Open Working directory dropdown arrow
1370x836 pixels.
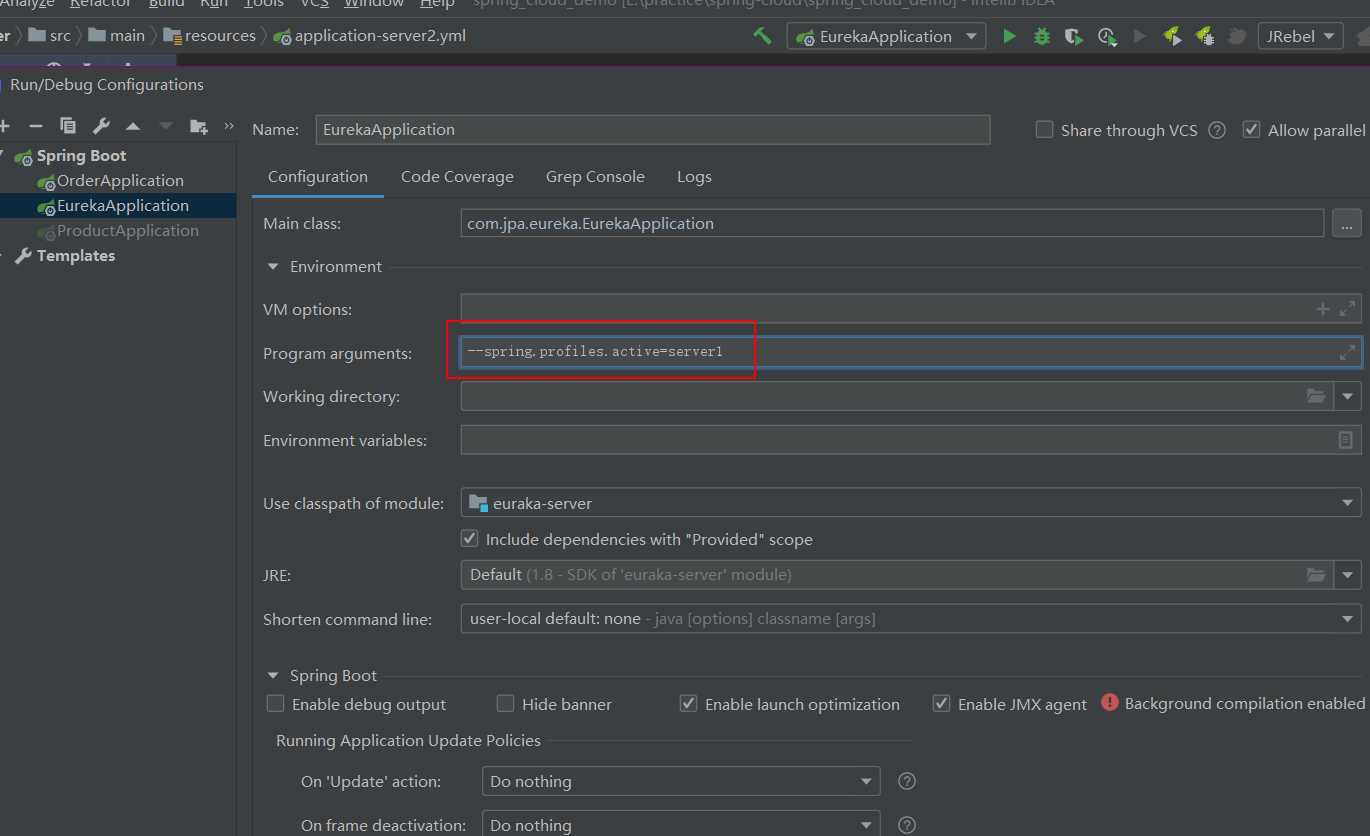[x=1348, y=396]
